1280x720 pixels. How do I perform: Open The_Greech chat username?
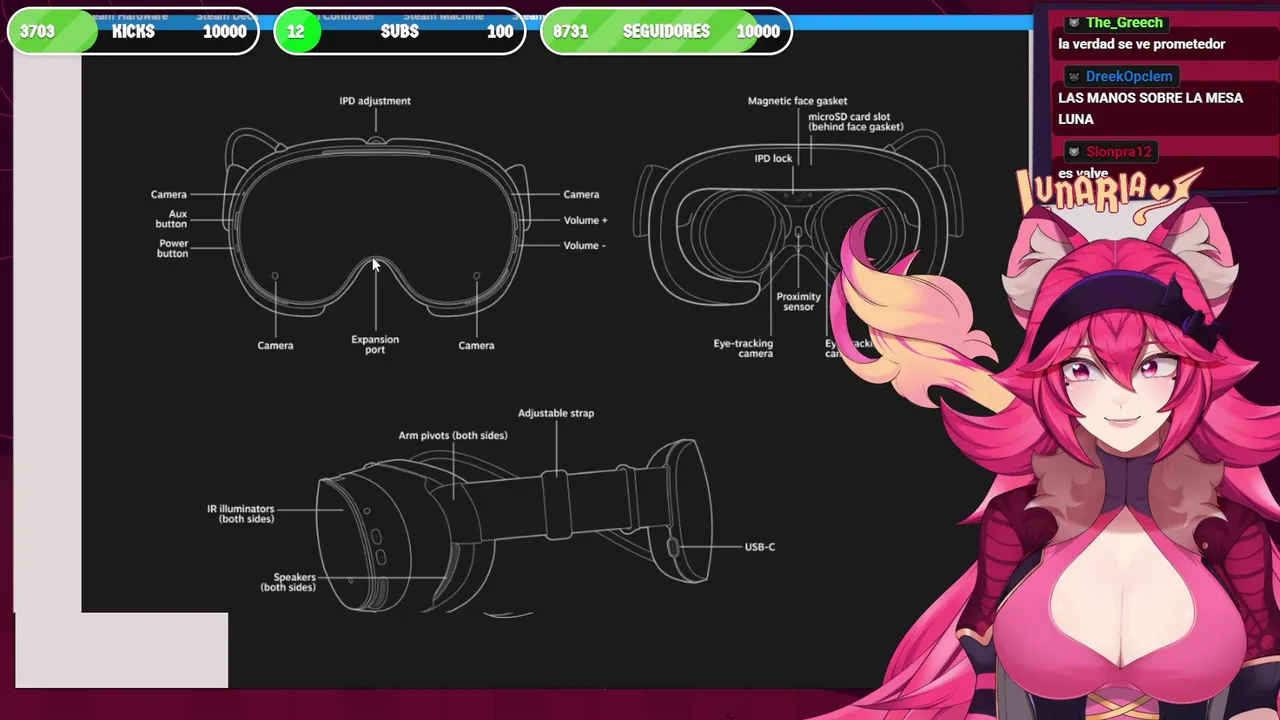coord(1124,22)
